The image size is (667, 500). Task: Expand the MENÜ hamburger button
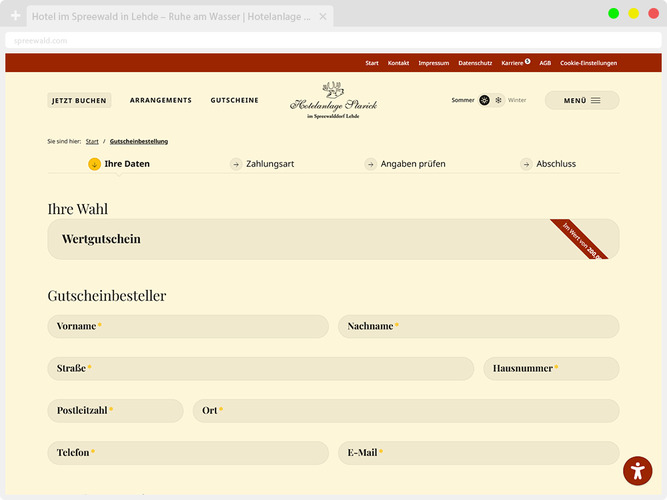pyautogui.click(x=581, y=101)
